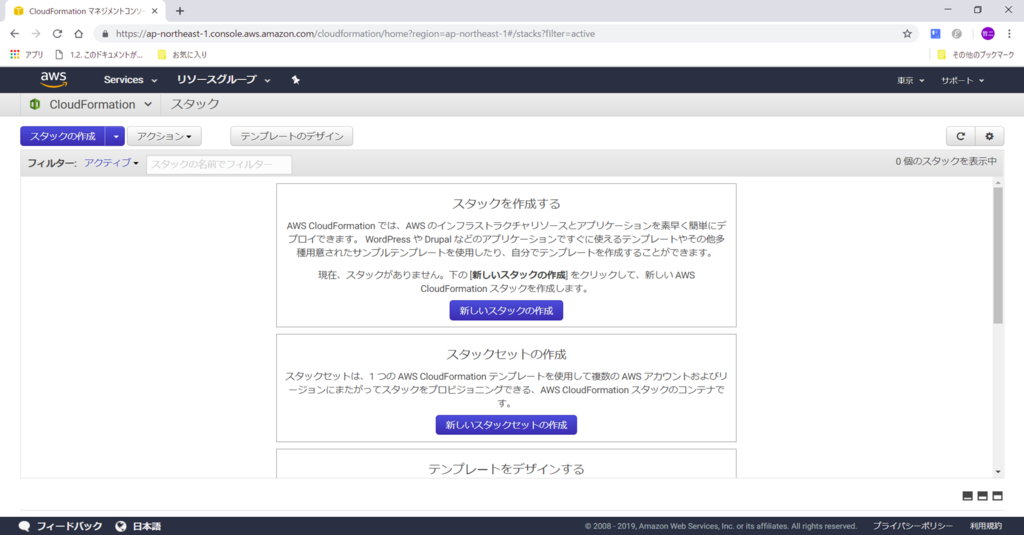The width and height of the screenshot is (1024, 535).
Task: Open the gray circular extension icon
Action: (957, 33)
